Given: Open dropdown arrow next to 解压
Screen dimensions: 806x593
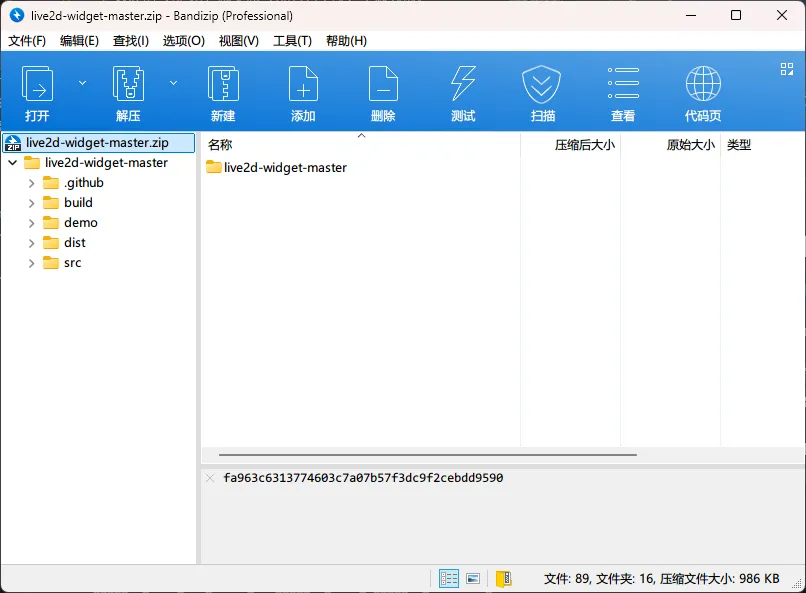Looking at the screenshot, I should 173,83.
